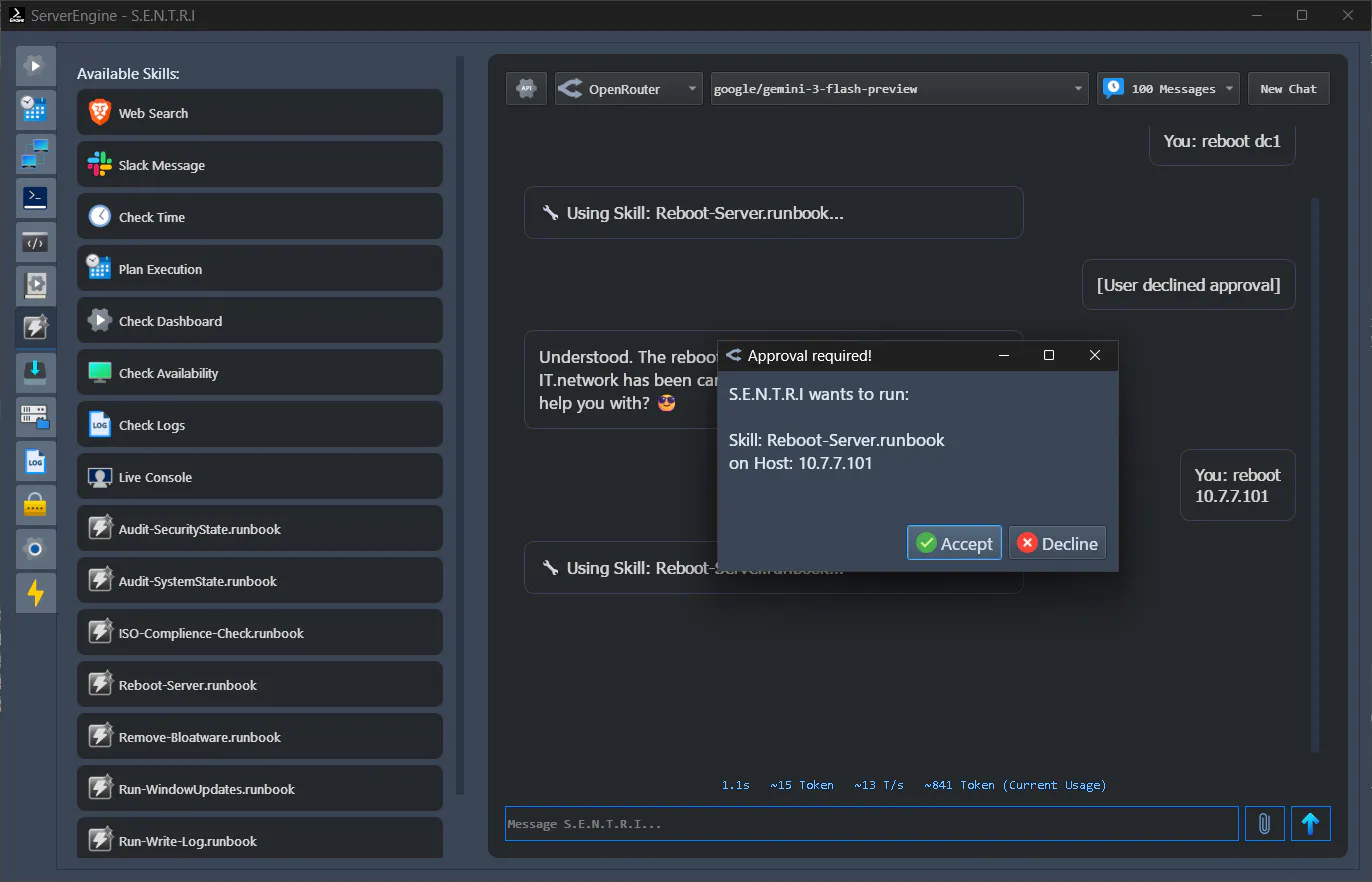Viewport: 1372px width, 882px height.
Task: Open the terminal console icon in sidebar
Action: click(35, 197)
